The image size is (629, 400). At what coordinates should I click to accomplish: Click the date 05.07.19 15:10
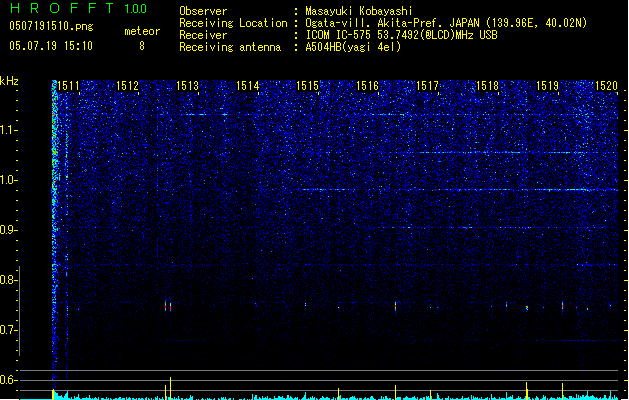[x=51, y=46]
